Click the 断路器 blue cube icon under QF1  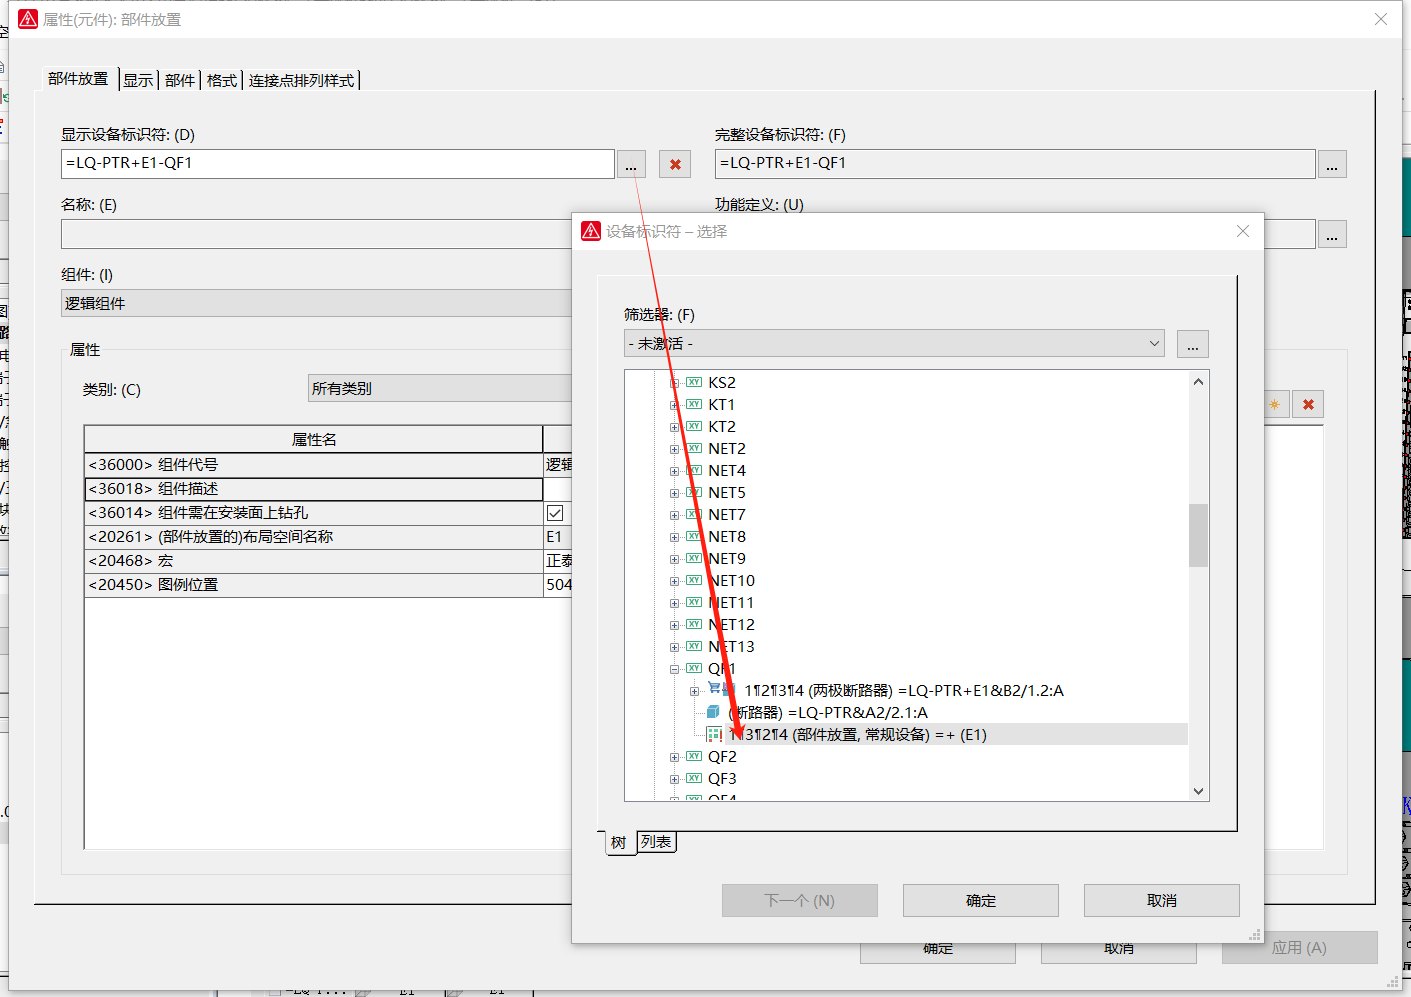click(x=713, y=712)
